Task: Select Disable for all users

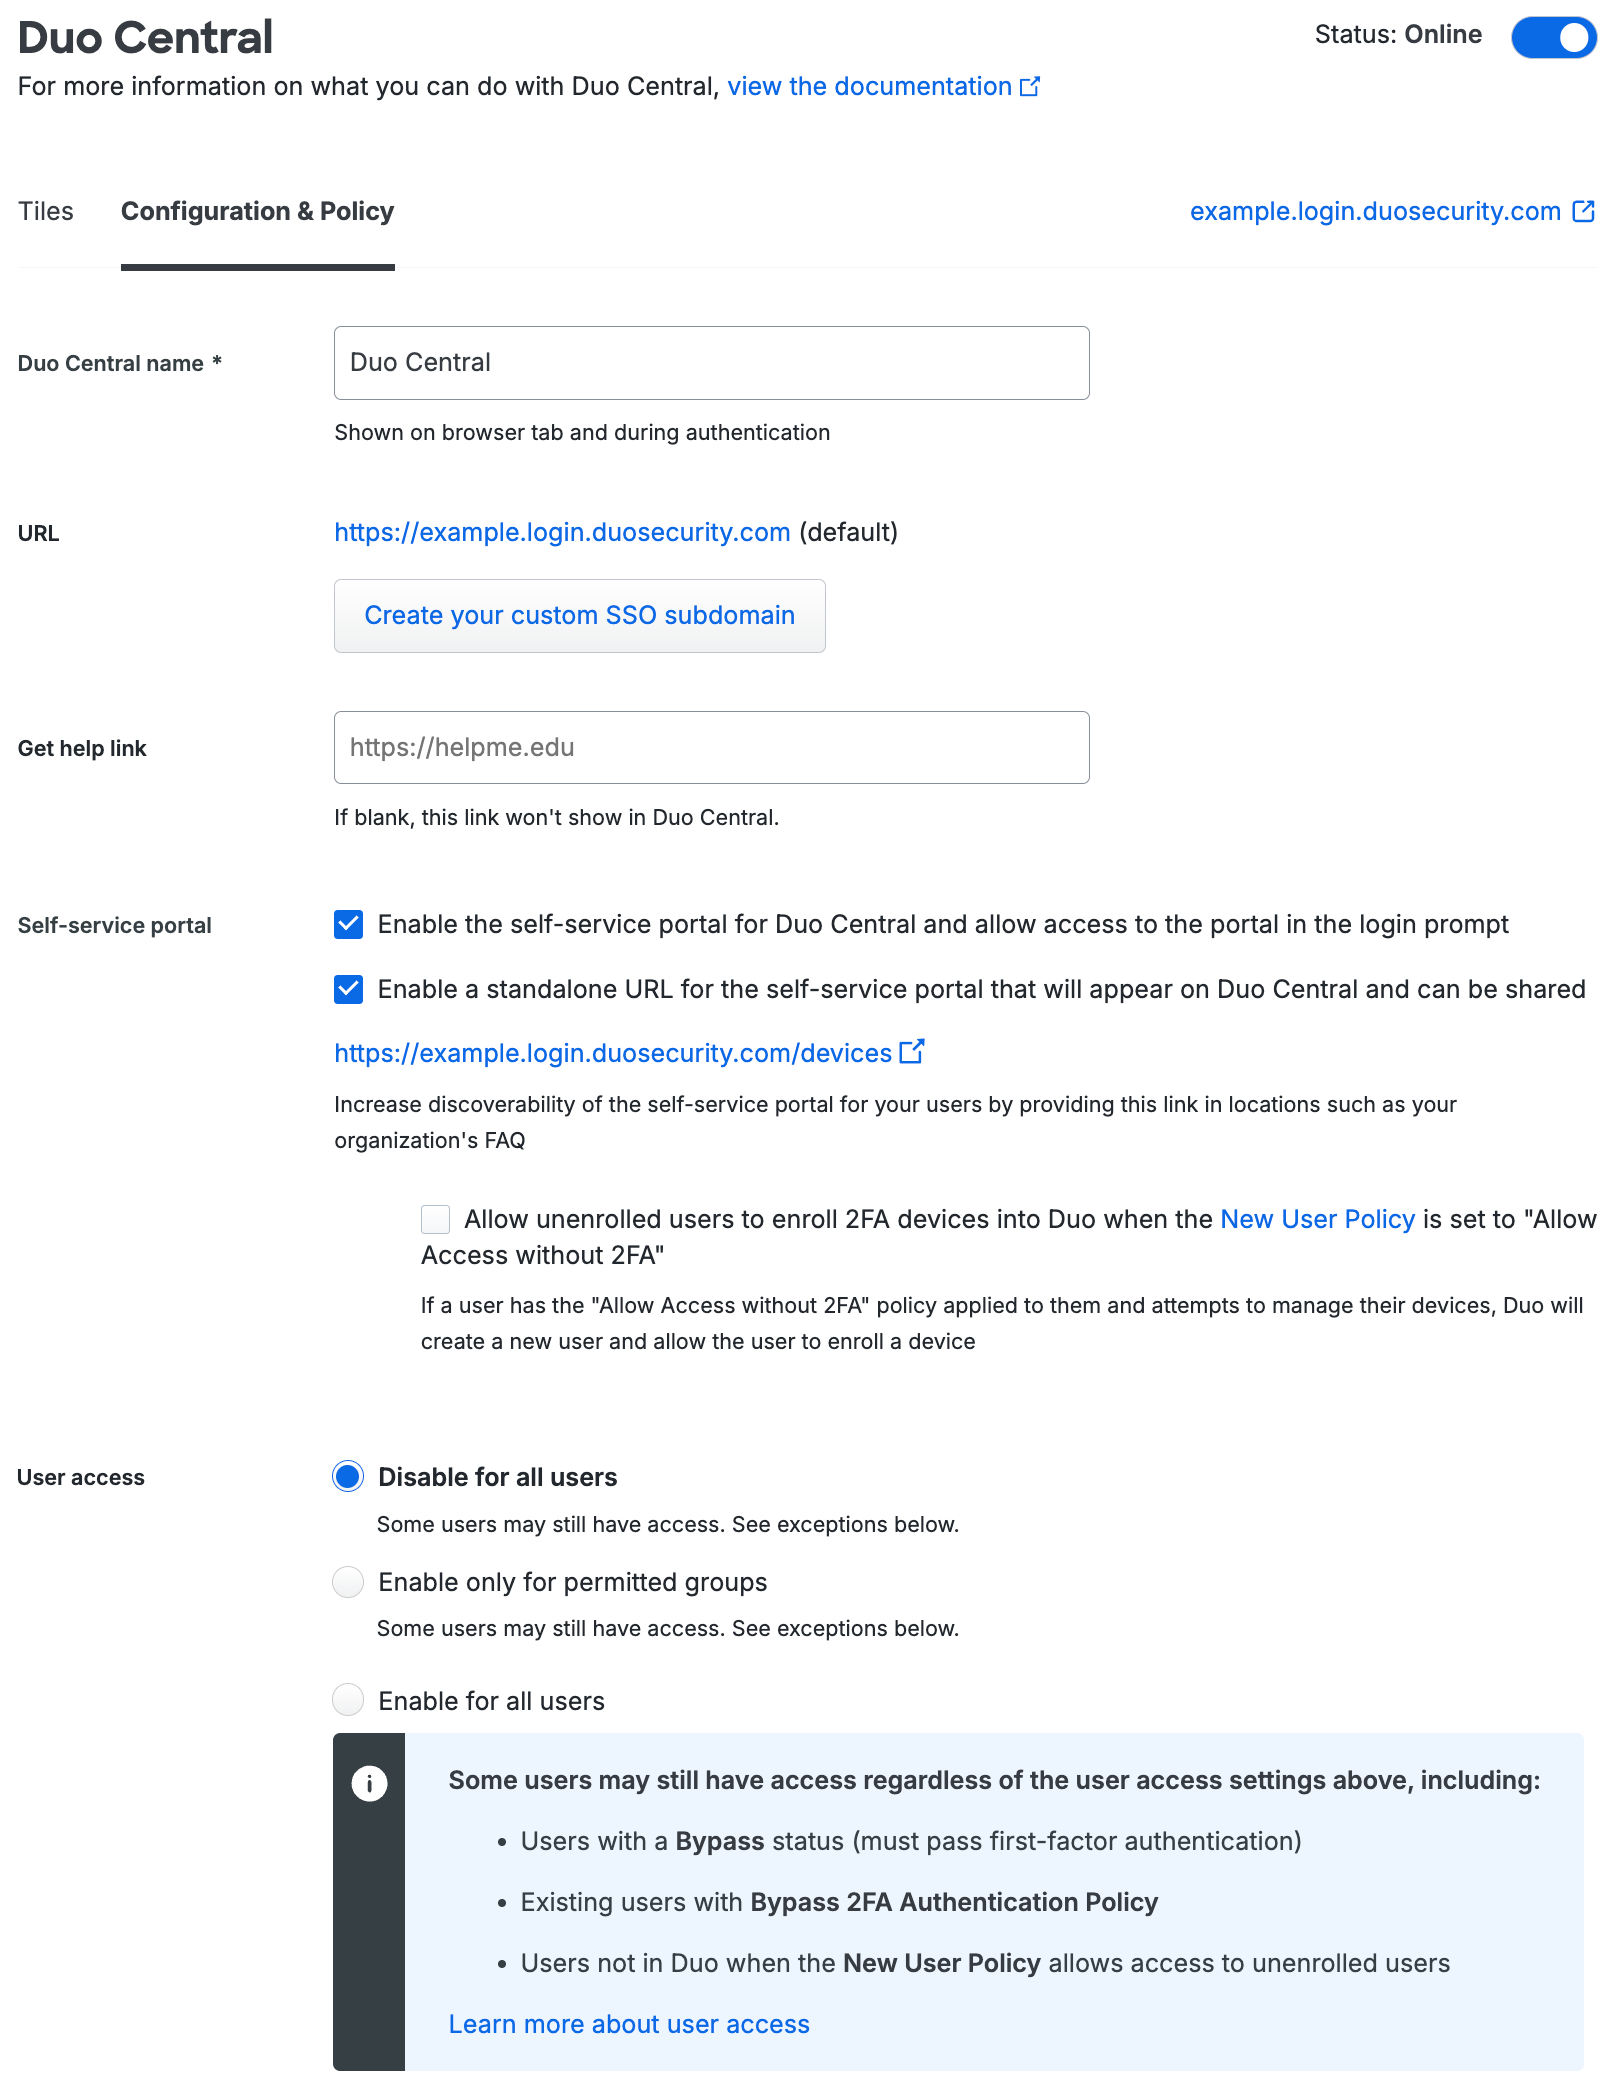Action: coord(347,1476)
